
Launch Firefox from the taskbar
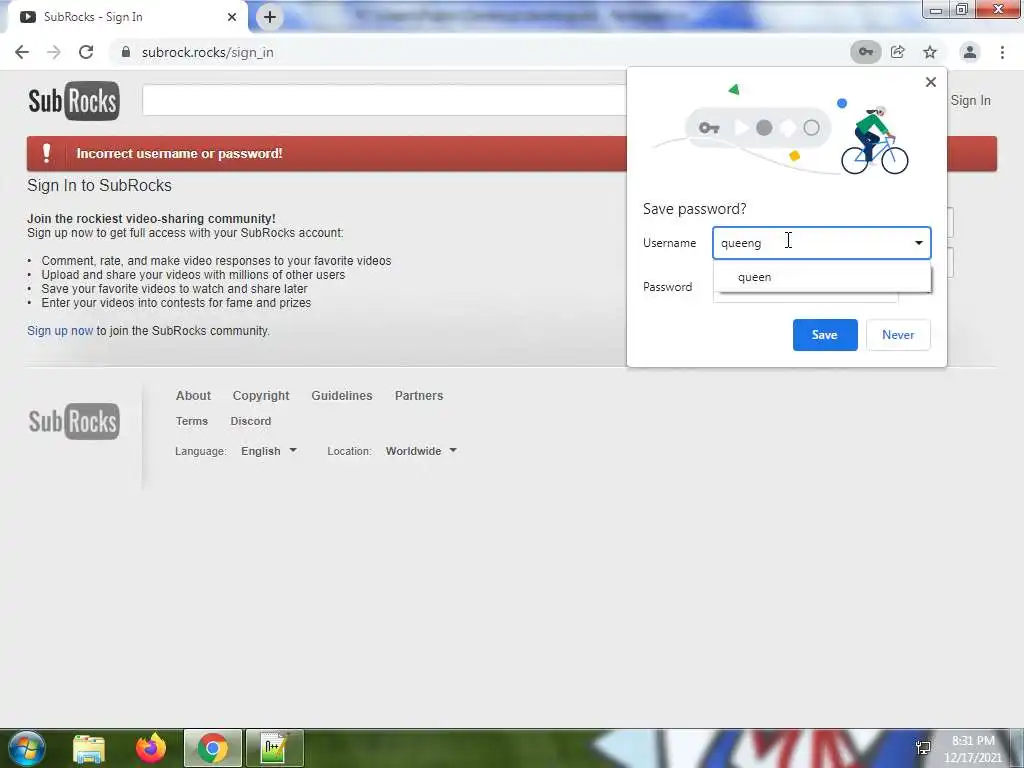tap(151, 748)
